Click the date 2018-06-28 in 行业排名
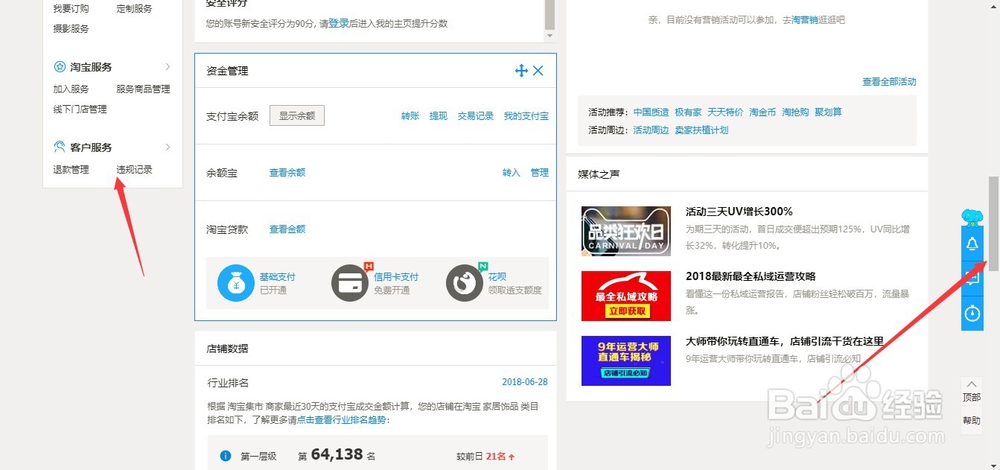Screen dimensions: 1000x470 [525, 382]
